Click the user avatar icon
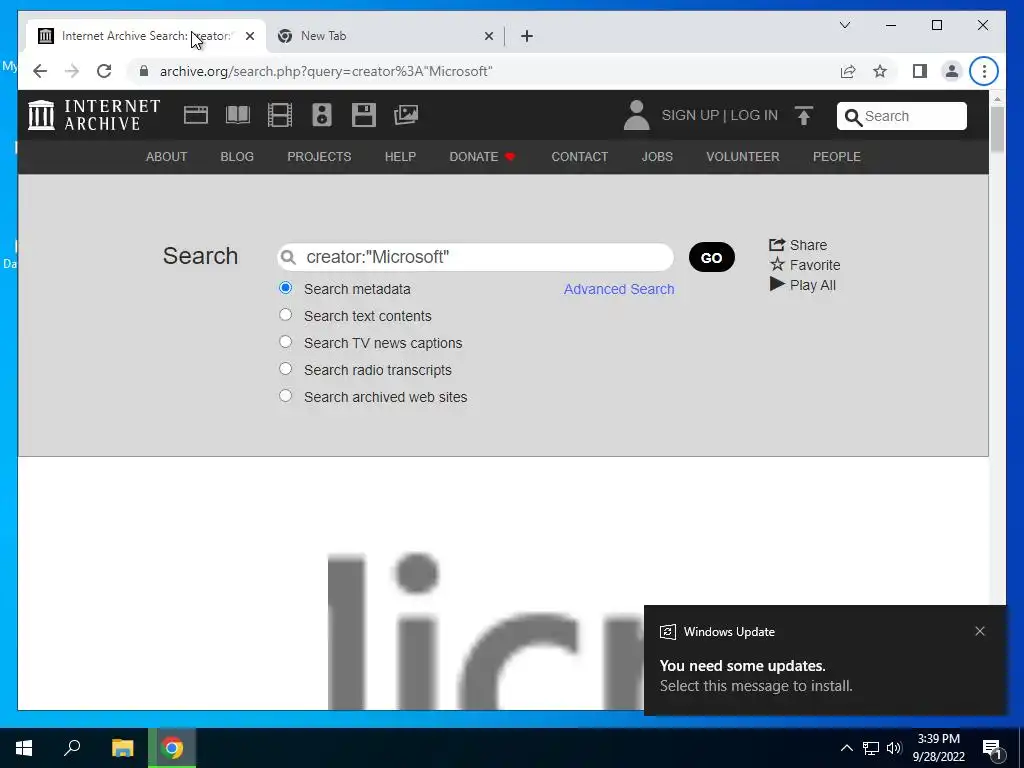The image size is (1024, 768). click(636, 115)
